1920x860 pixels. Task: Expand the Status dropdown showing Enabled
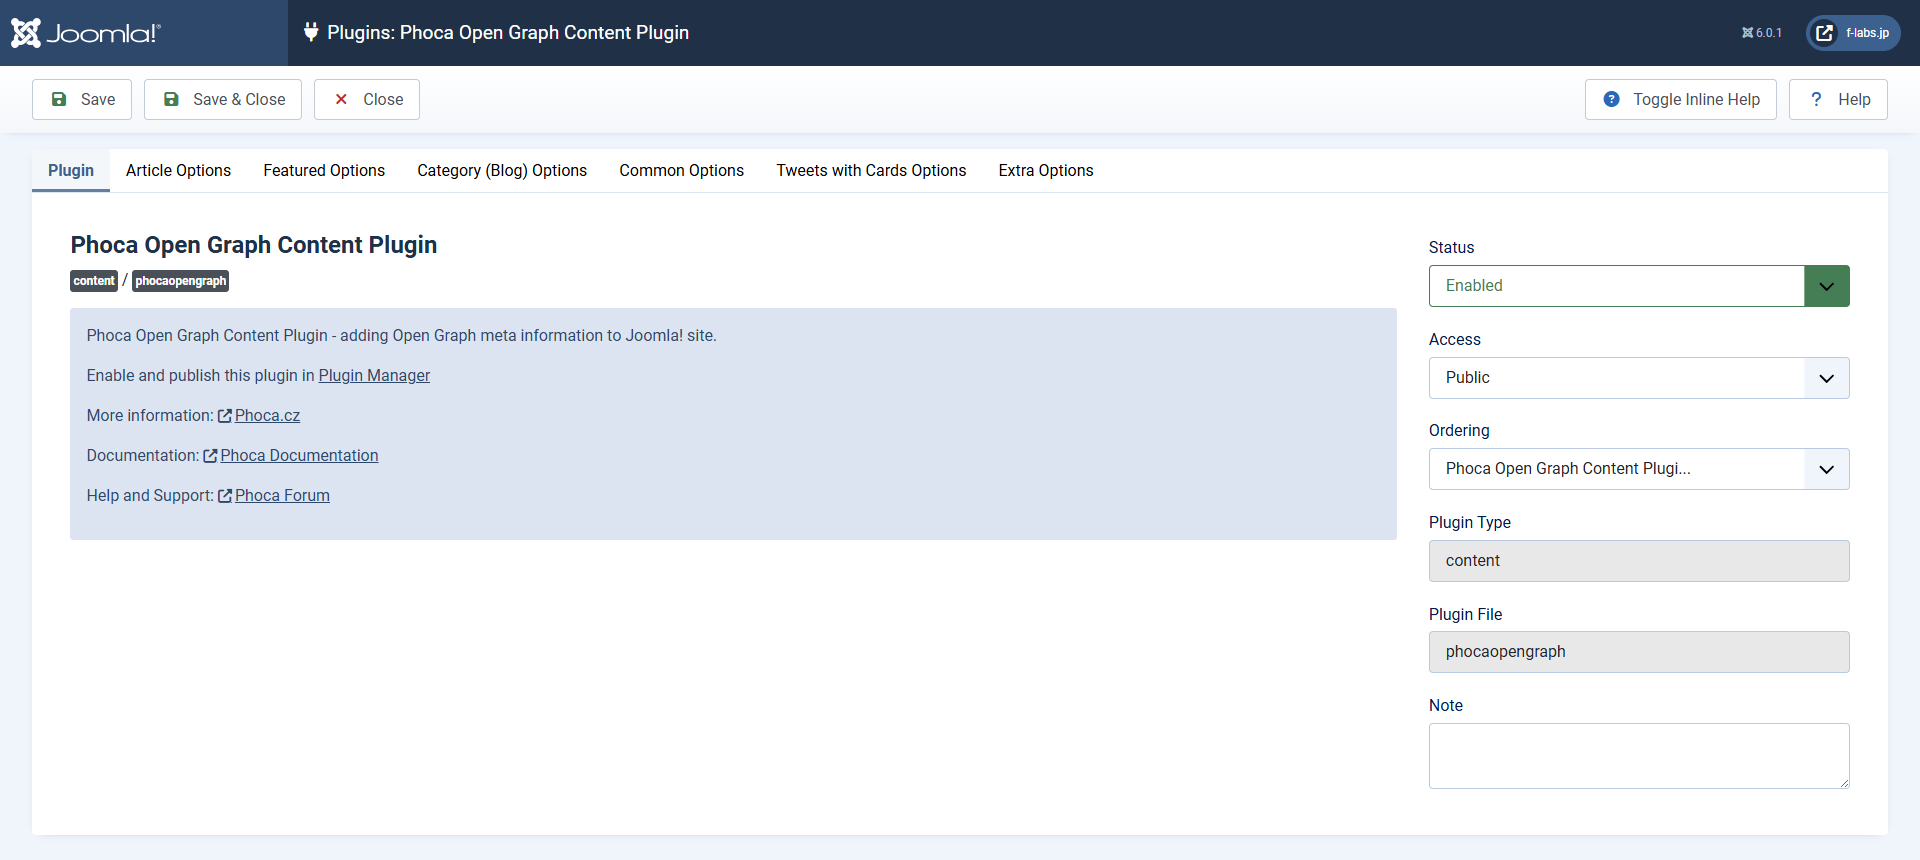point(1638,286)
